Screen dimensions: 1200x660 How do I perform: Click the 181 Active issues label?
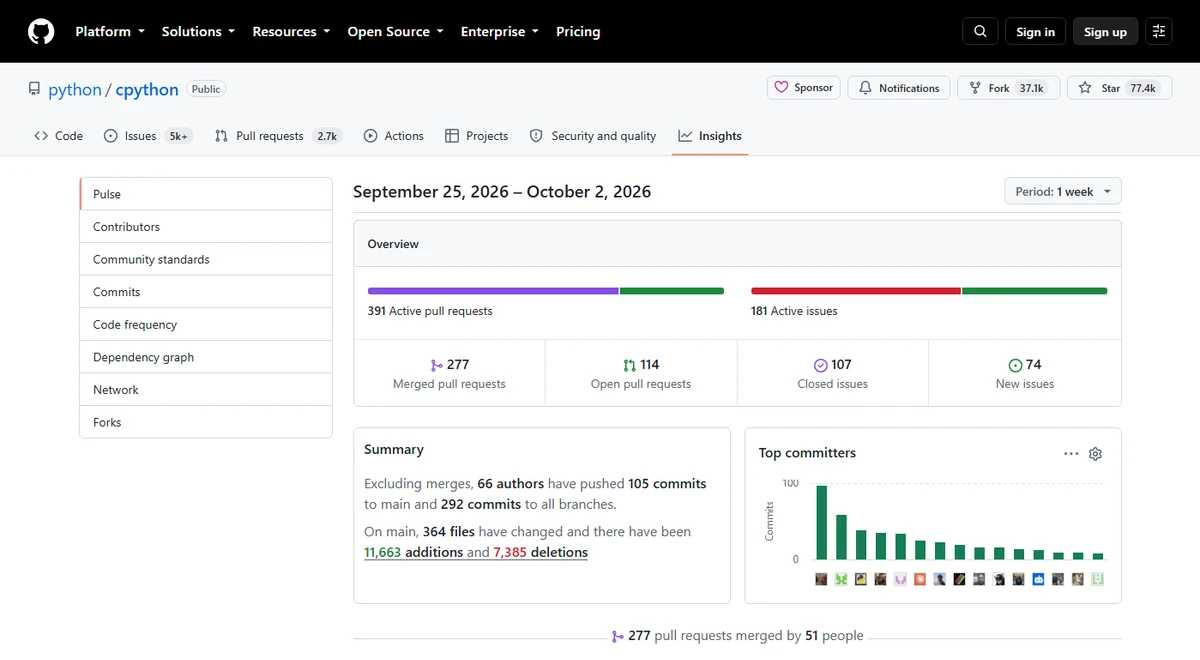794,311
